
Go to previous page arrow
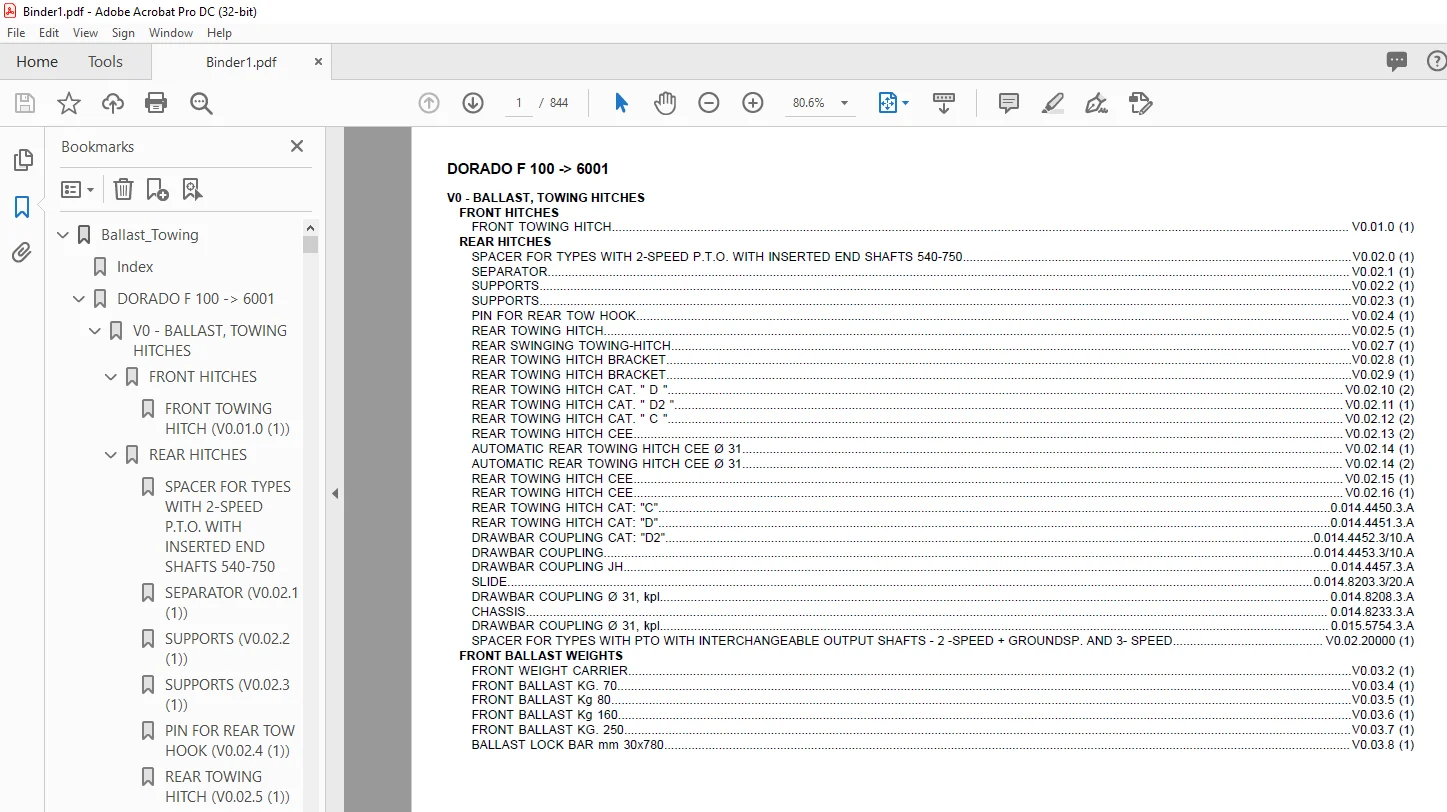click(429, 103)
